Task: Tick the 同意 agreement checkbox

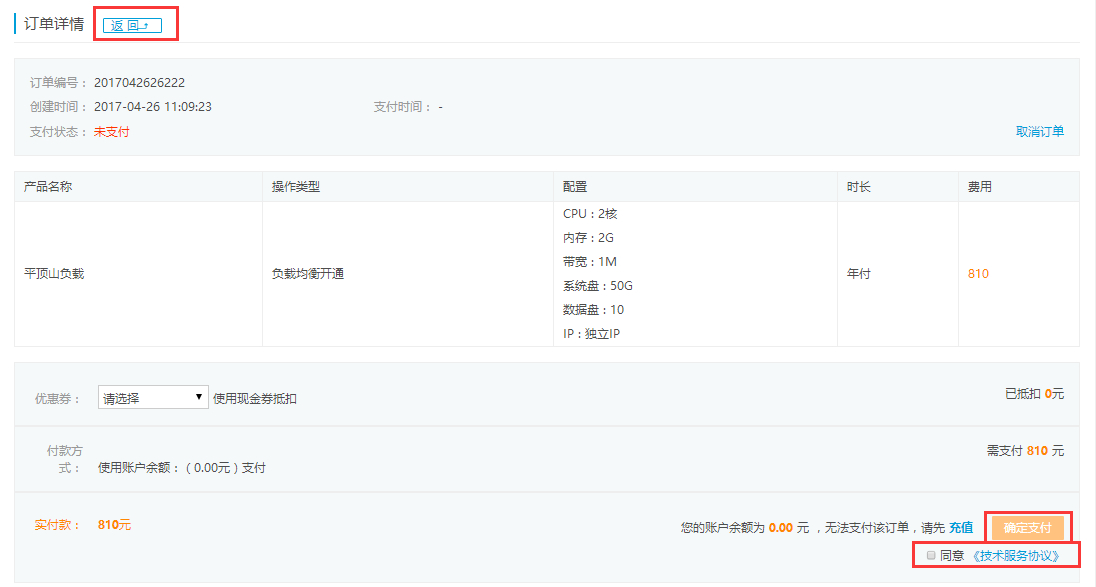Action: (x=931, y=555)
